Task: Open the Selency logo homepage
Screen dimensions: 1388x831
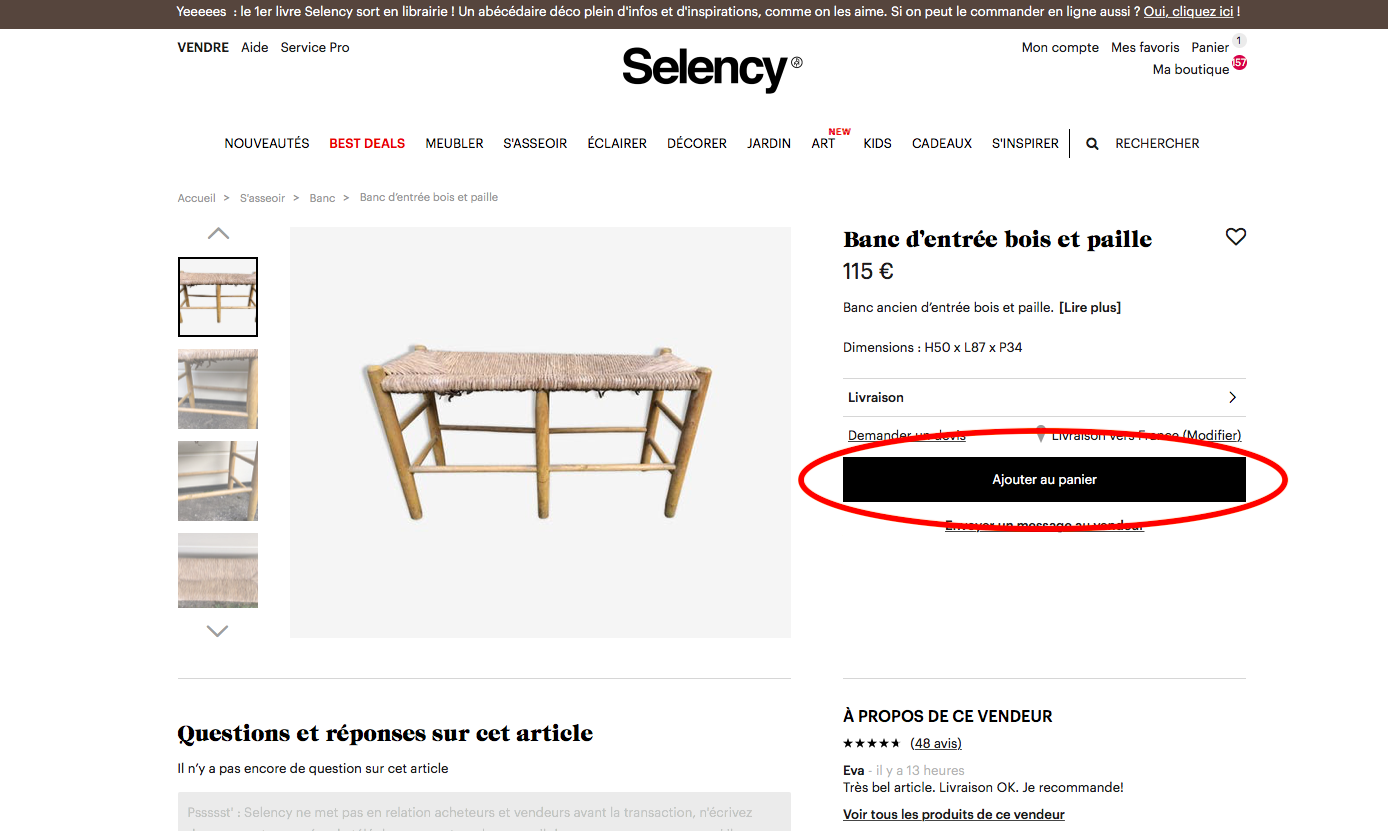Action: coord(712,69)
